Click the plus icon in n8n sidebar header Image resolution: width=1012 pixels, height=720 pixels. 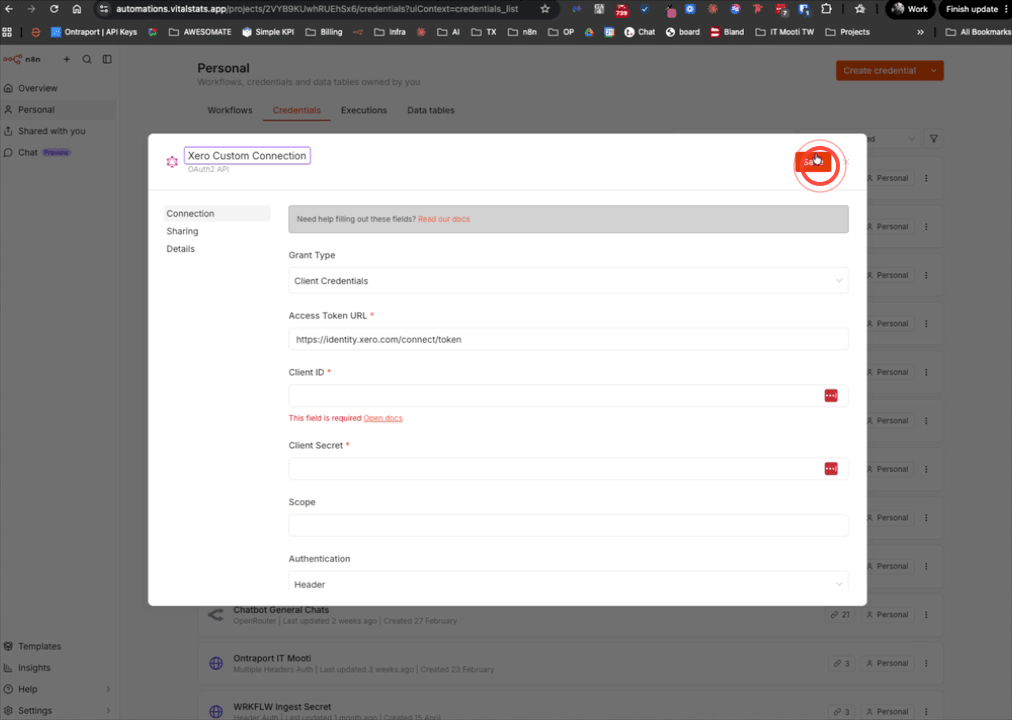(x=66, y=59)
